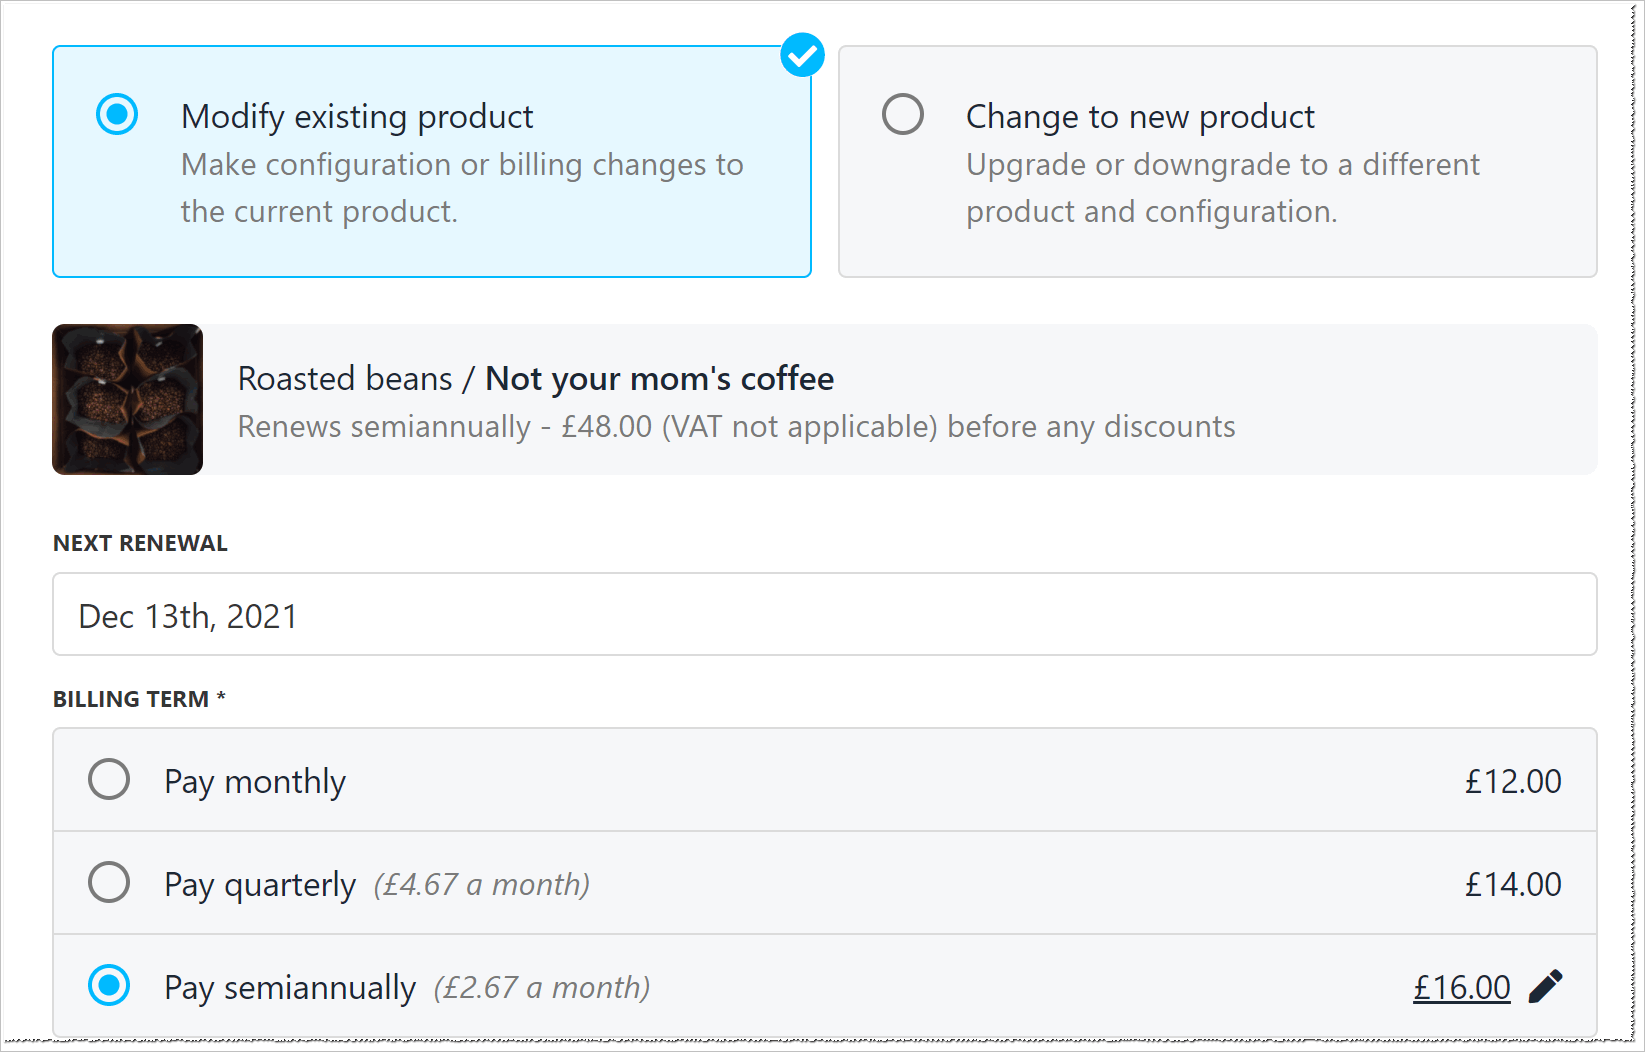The height and width of the screenshot is (1052, 1645).
Task: Click the £12.00 monthly price
Action: pos(1512,781)
